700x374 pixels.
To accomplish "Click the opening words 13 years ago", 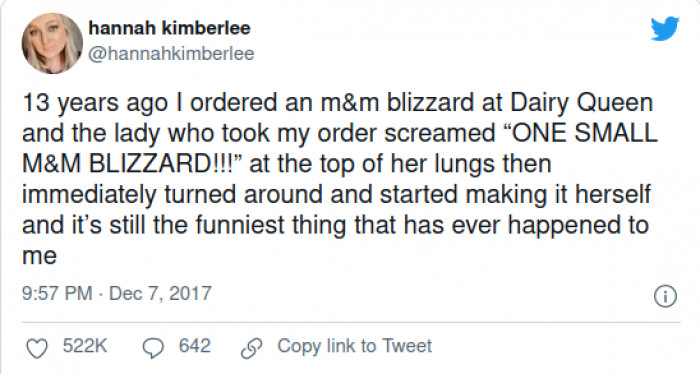I will 95,103.
